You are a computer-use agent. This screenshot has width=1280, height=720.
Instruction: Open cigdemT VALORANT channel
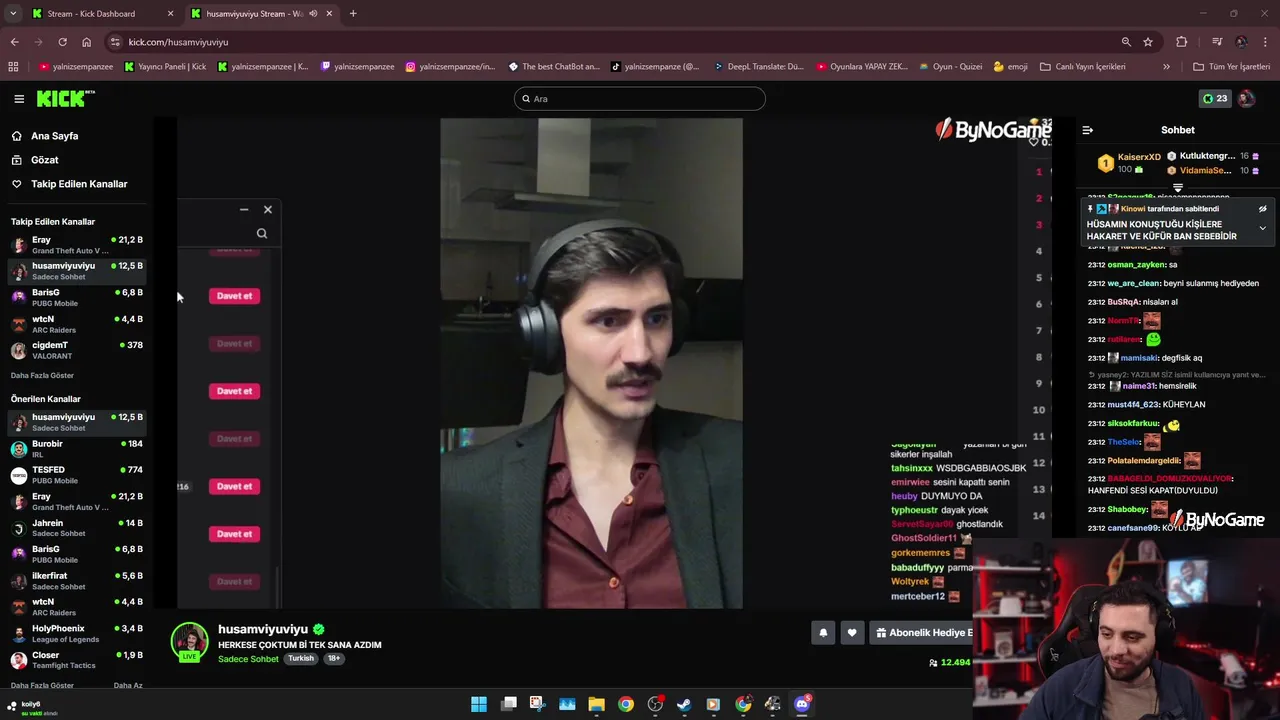76,350
